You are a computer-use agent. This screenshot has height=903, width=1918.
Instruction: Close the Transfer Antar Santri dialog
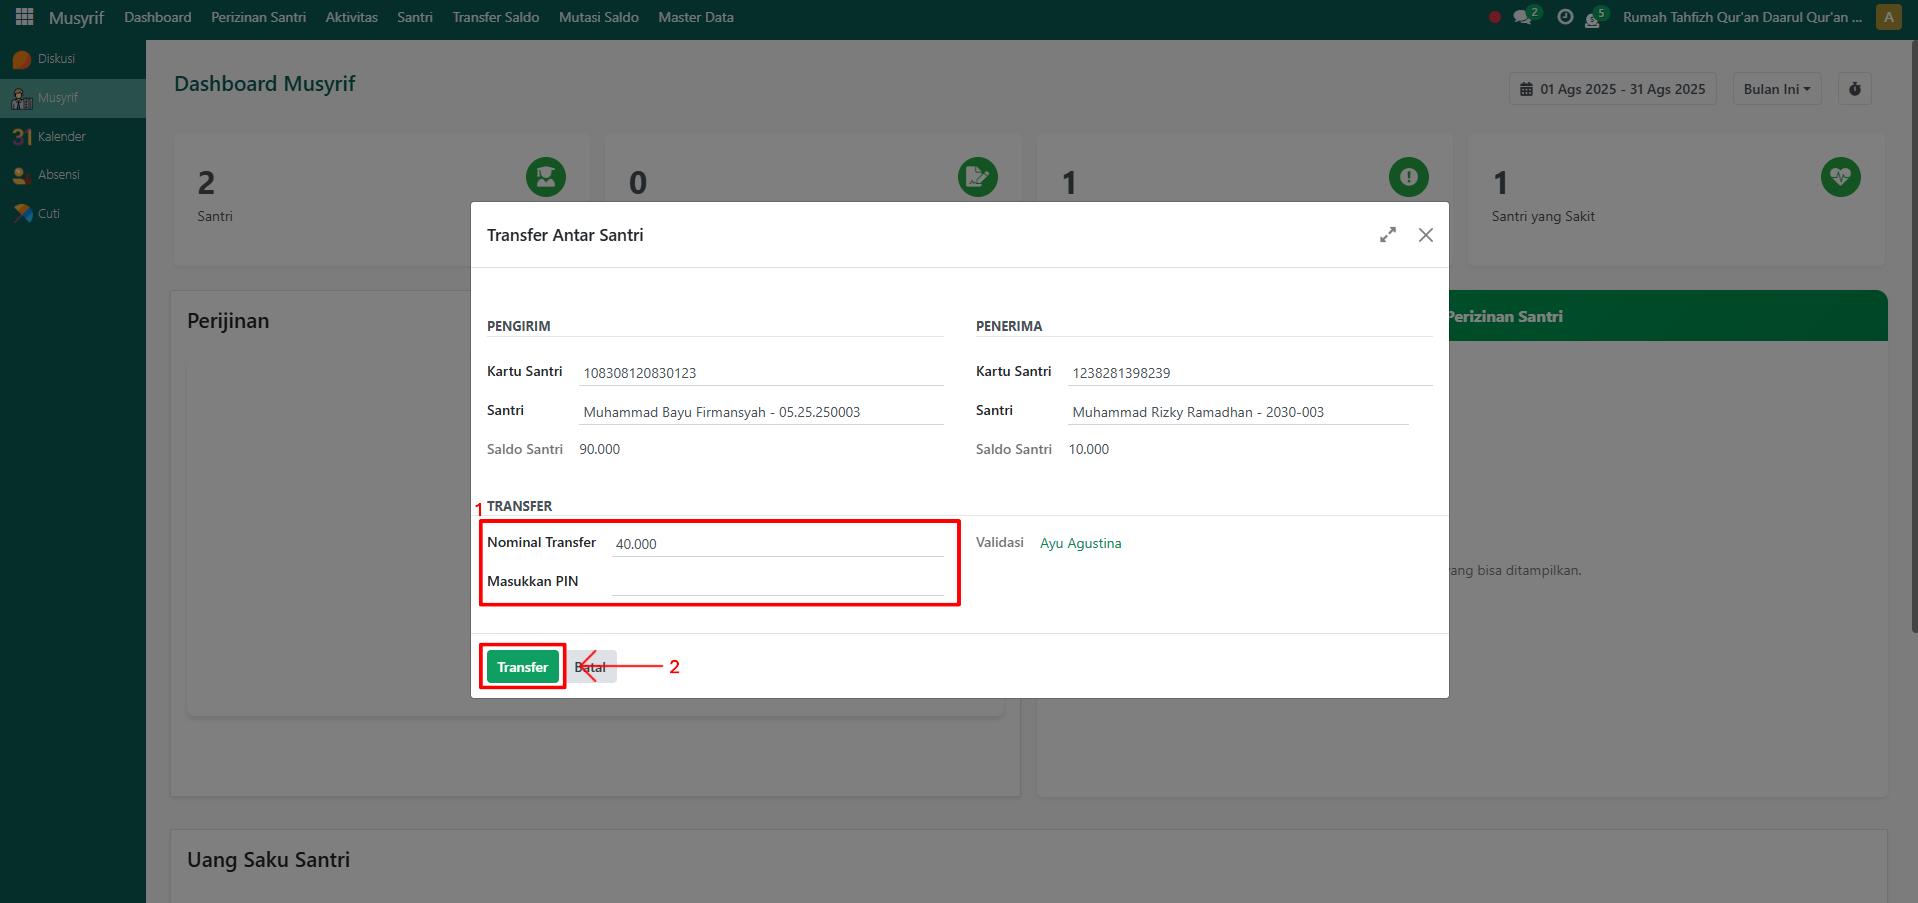pos(1425,235)
